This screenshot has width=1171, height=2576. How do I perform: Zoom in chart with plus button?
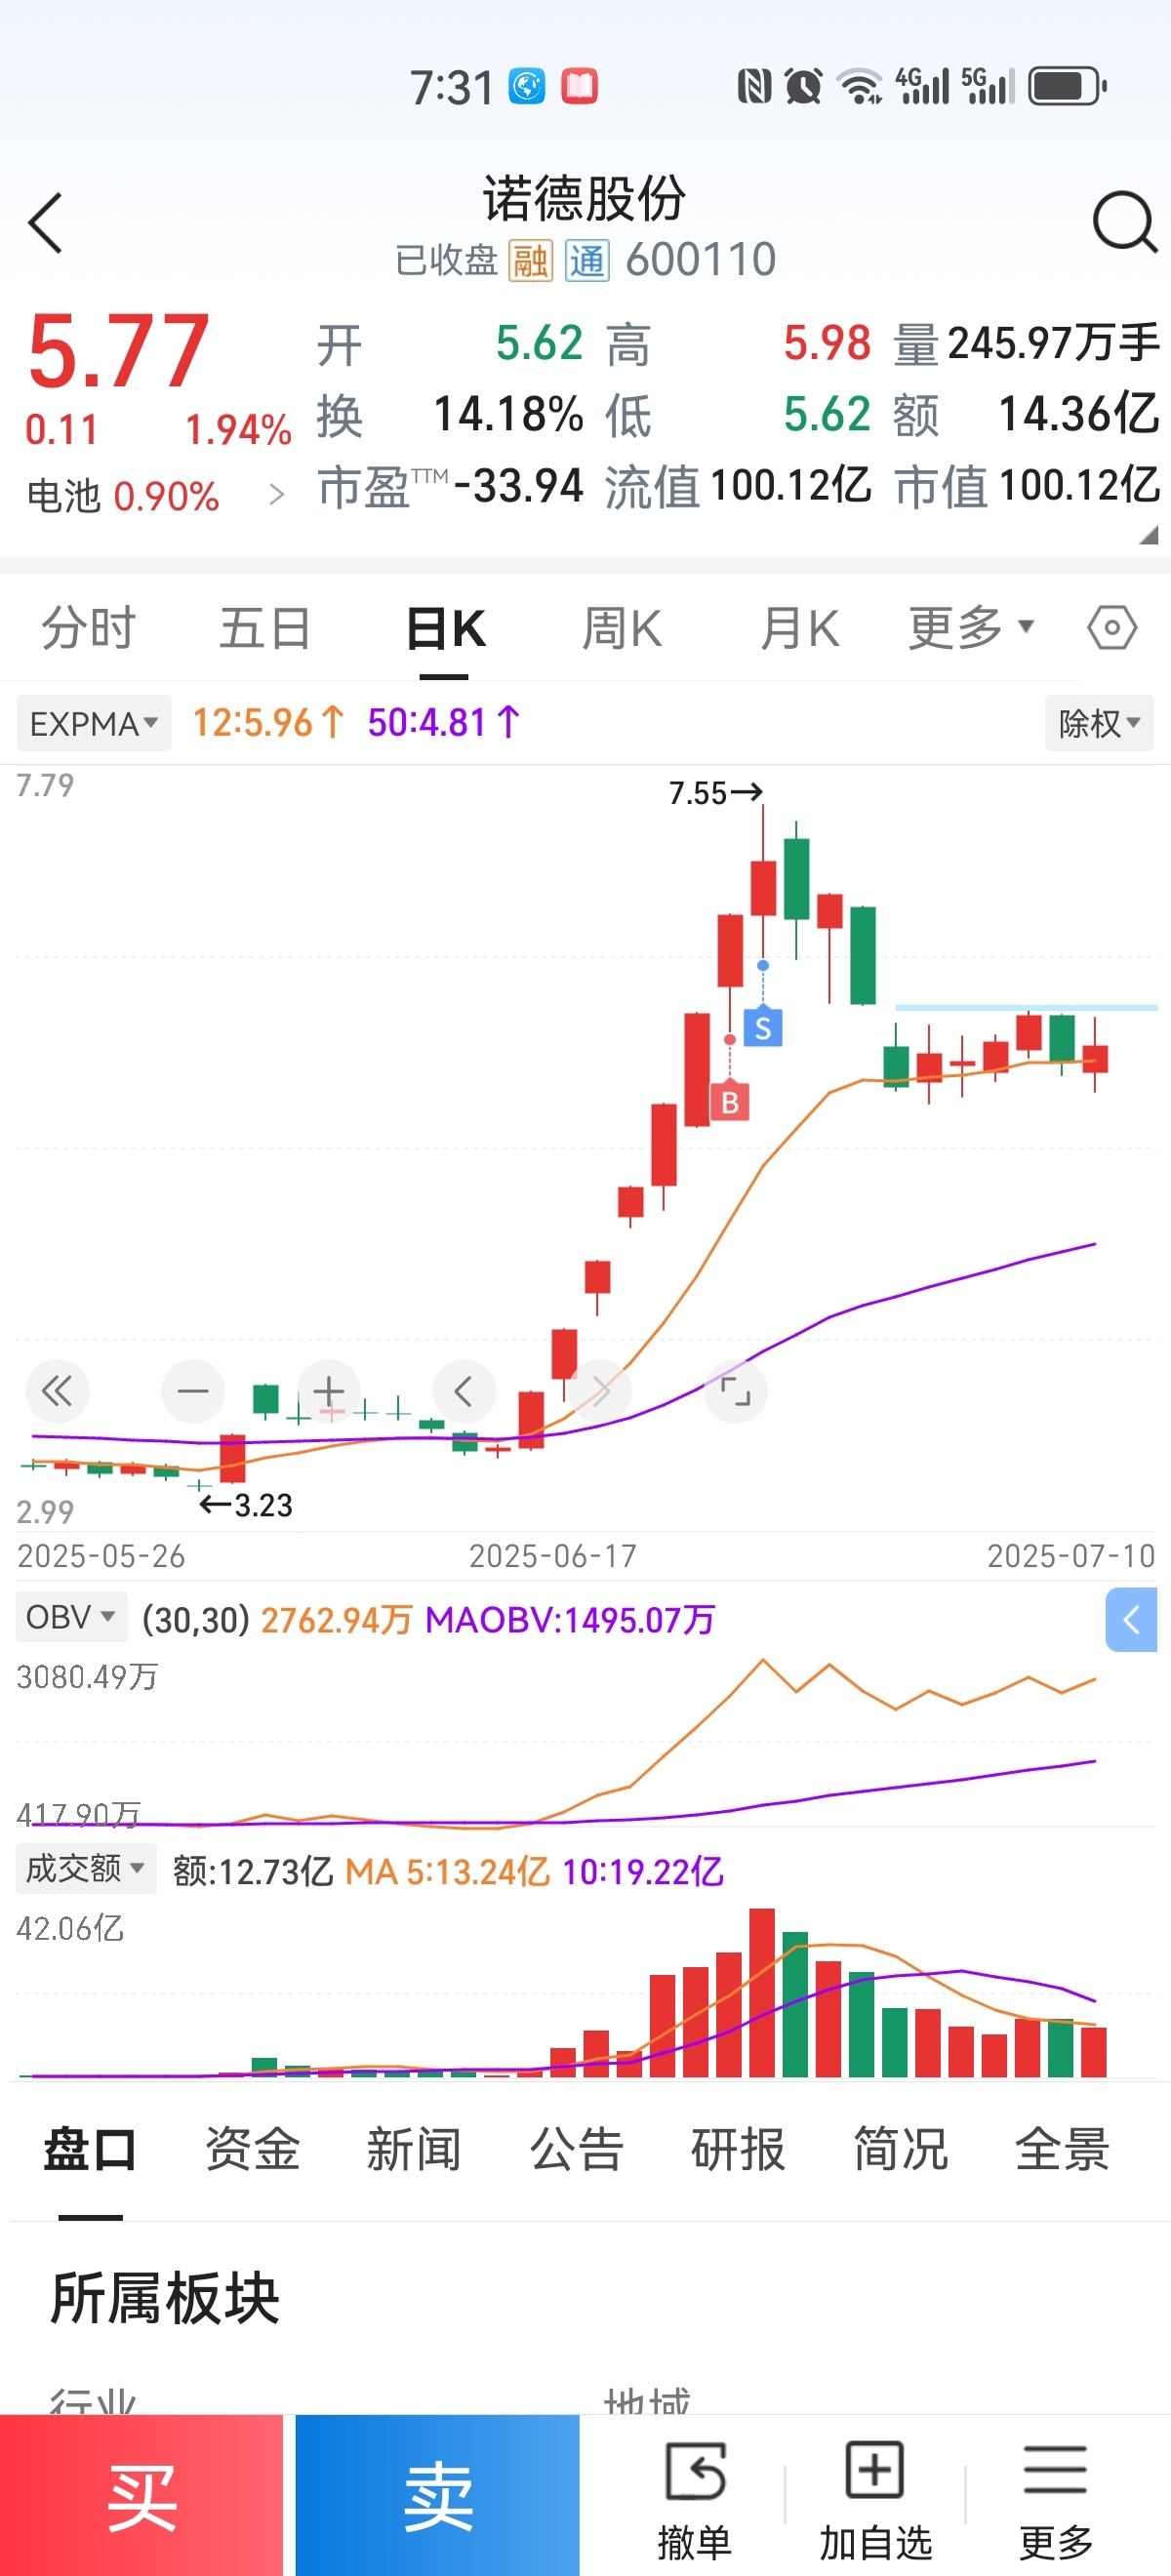click(329, 1390)
